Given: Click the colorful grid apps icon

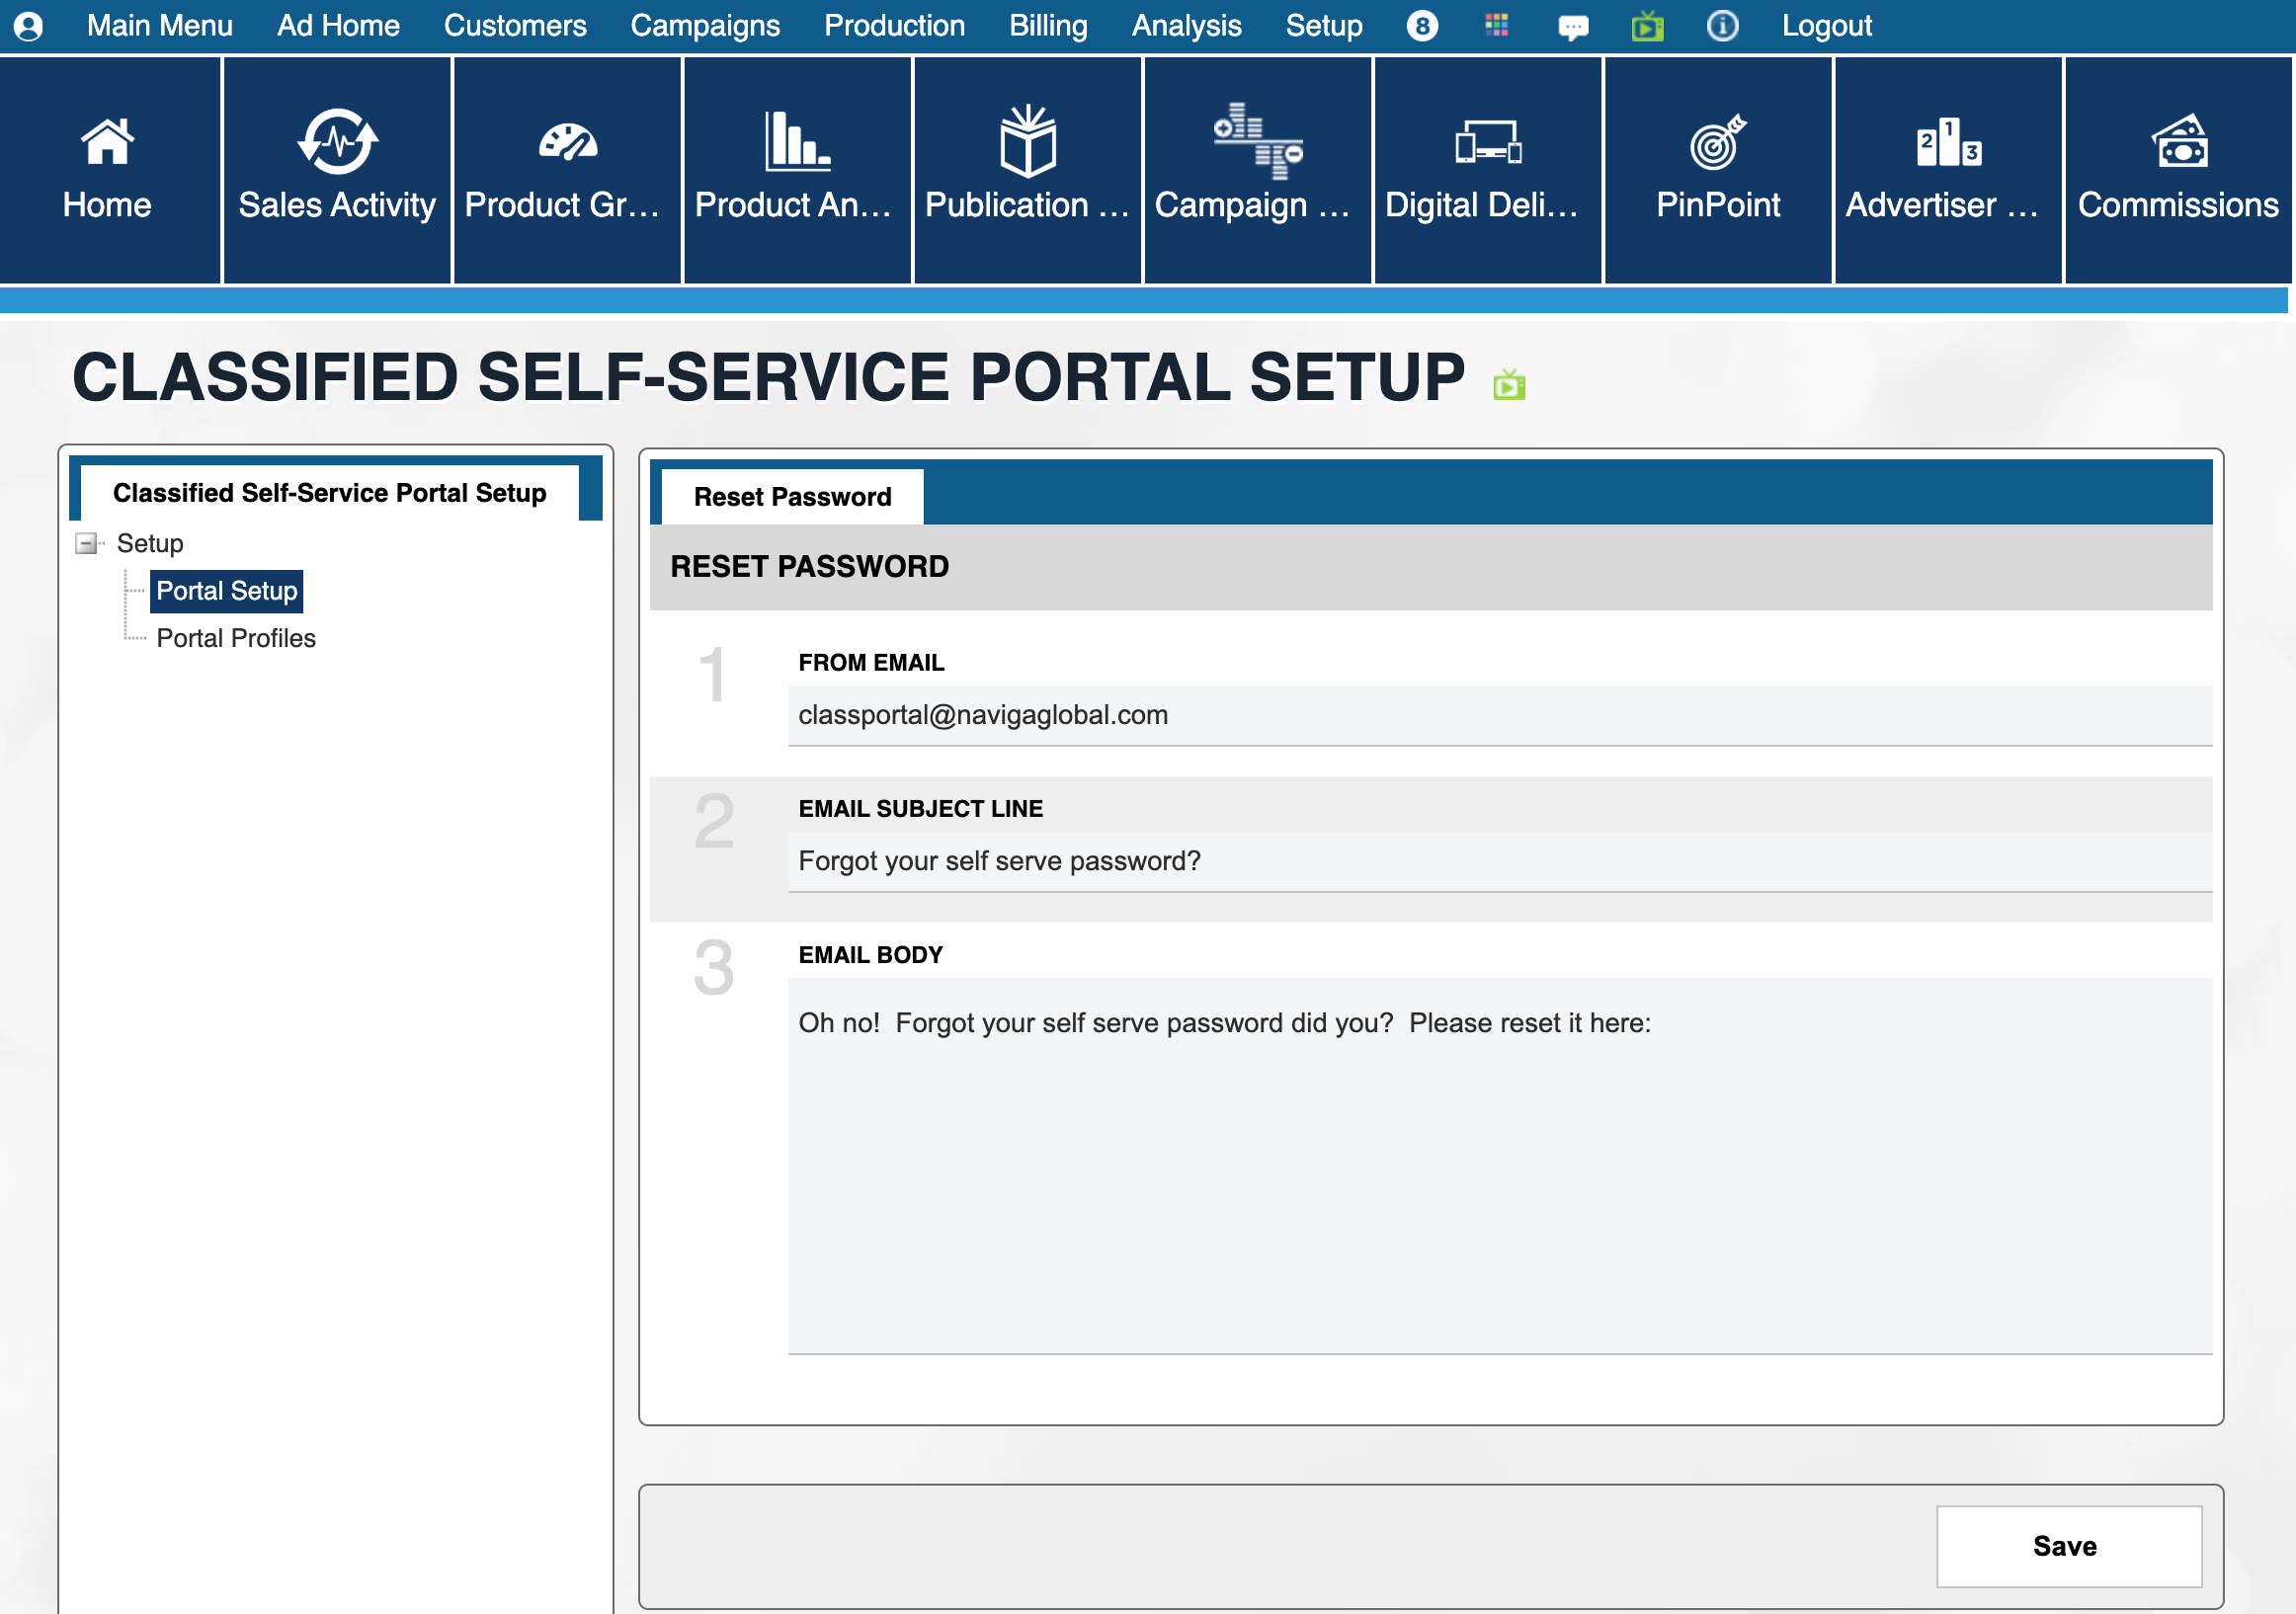Looking at the screenshot, I should click(1496, 26).
